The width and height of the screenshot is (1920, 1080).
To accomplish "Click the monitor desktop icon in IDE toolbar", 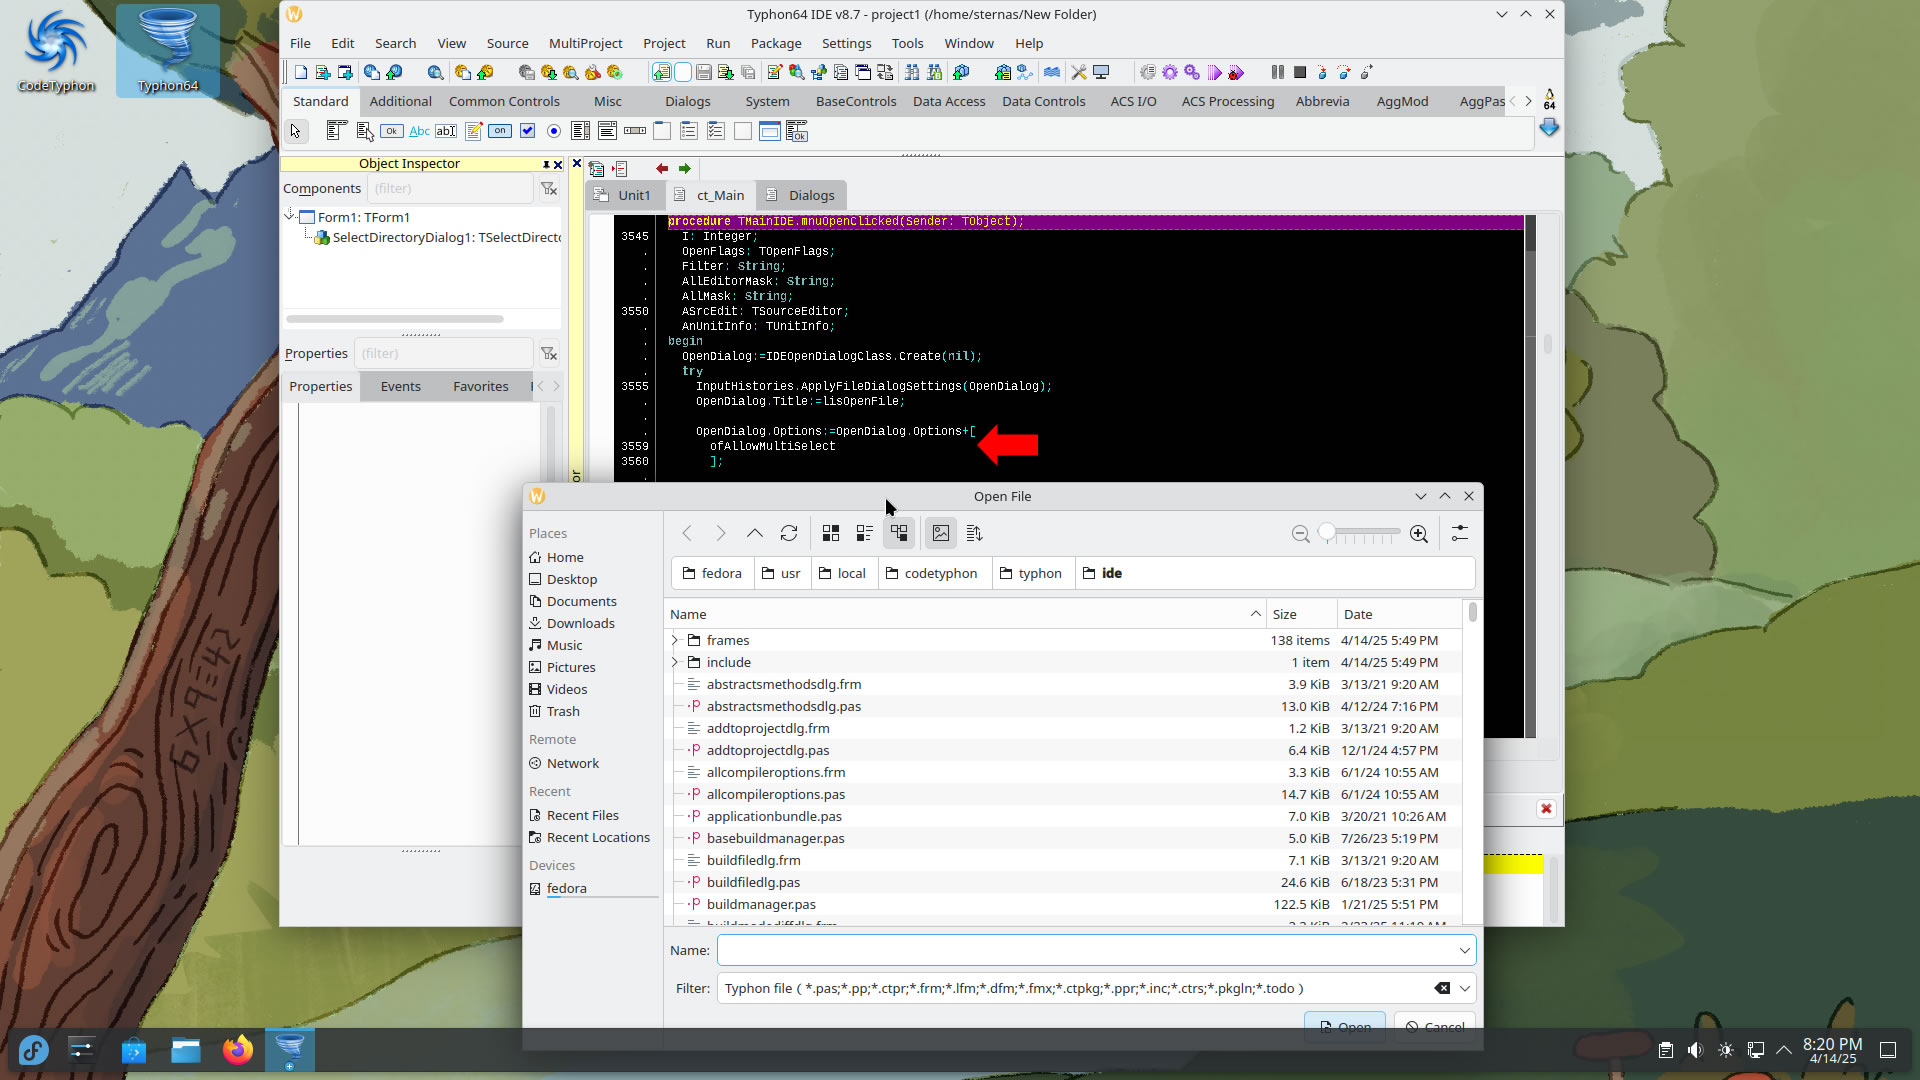I will click(x=1101, y=72).
